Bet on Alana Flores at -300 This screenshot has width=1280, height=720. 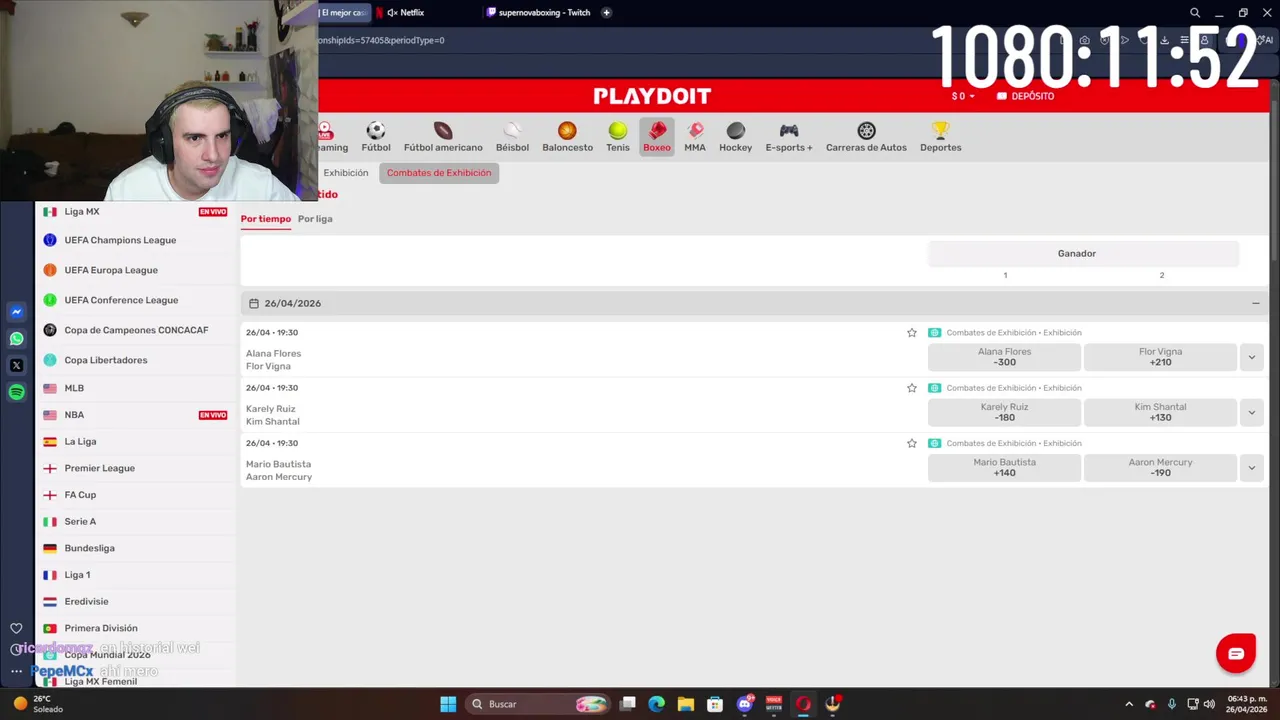1004,357
